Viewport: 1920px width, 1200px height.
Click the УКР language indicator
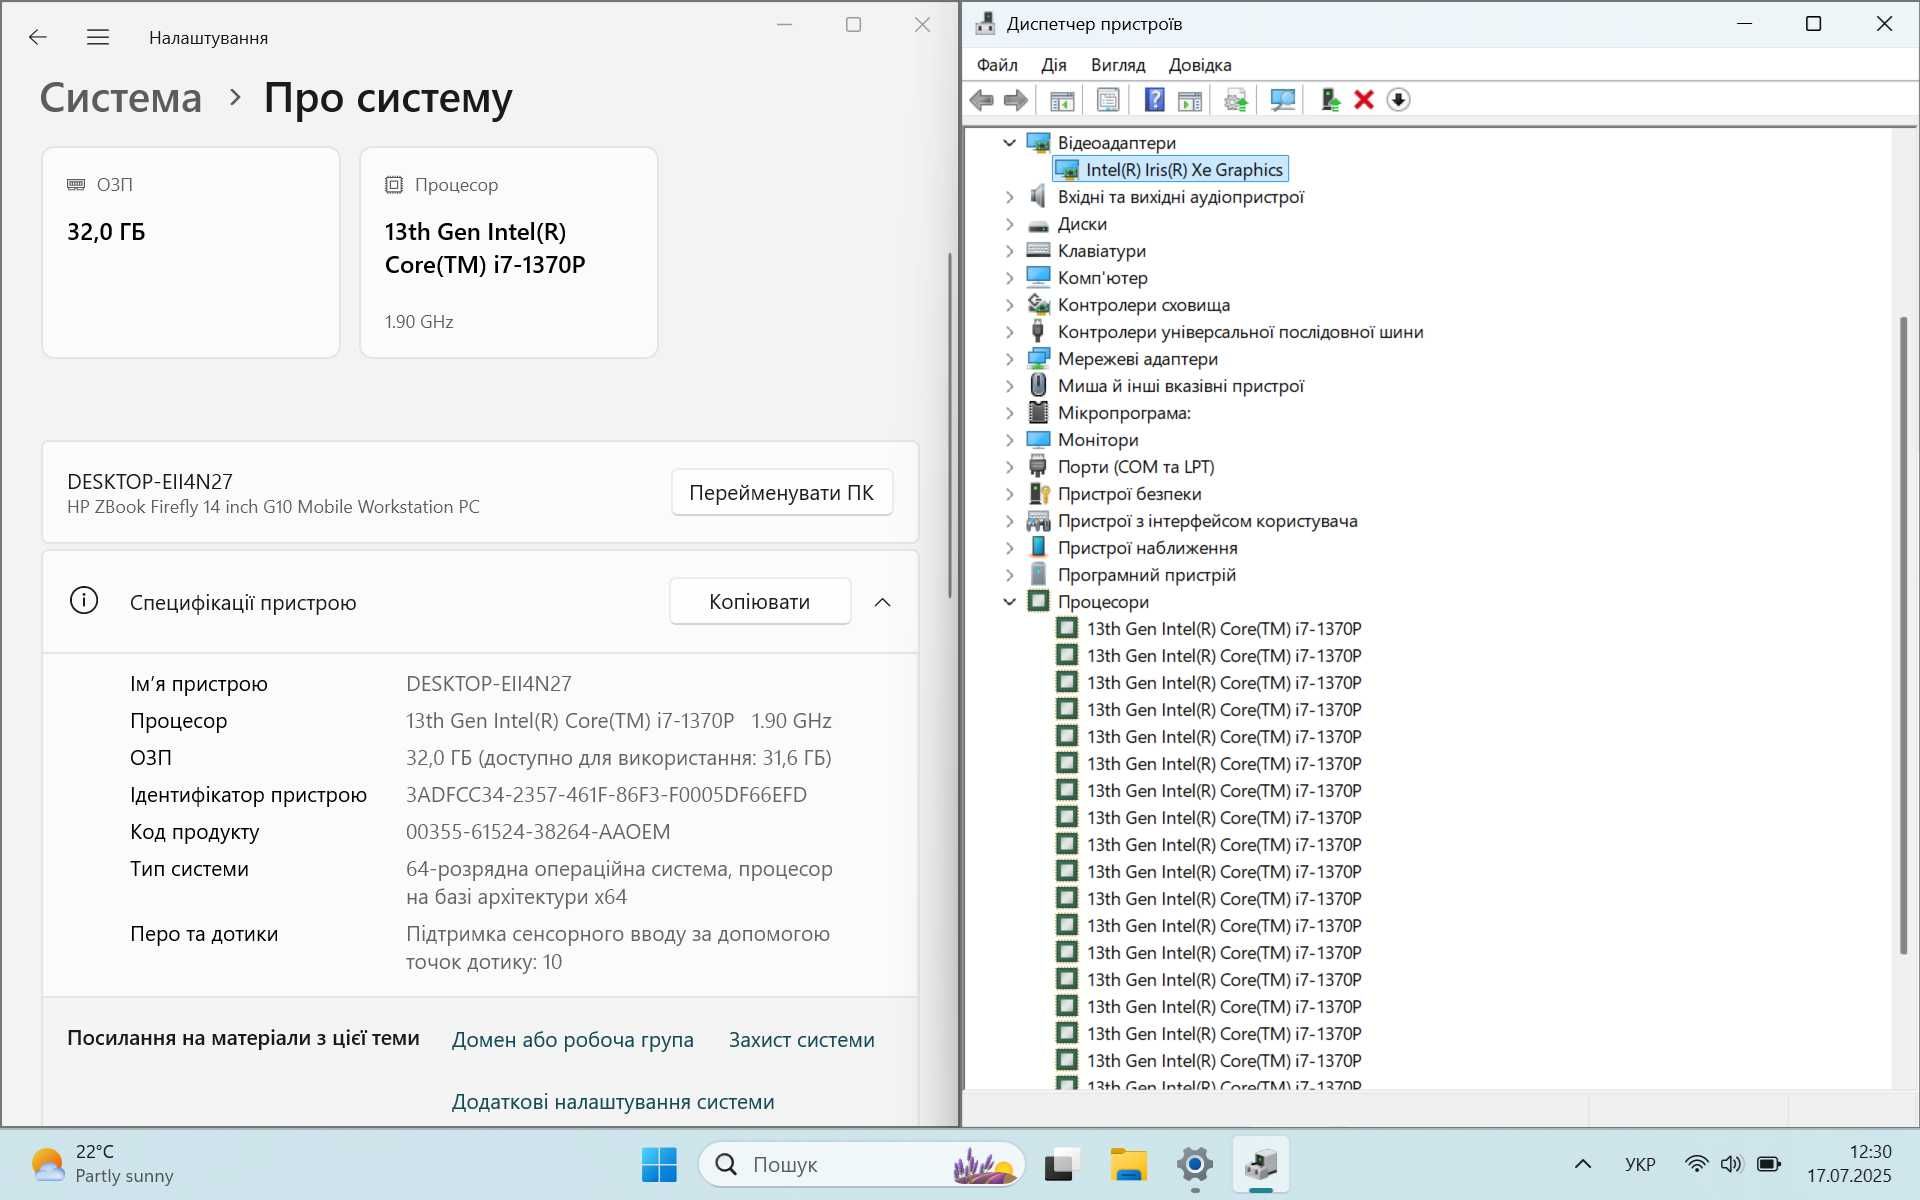[x=1640, y=1164]
